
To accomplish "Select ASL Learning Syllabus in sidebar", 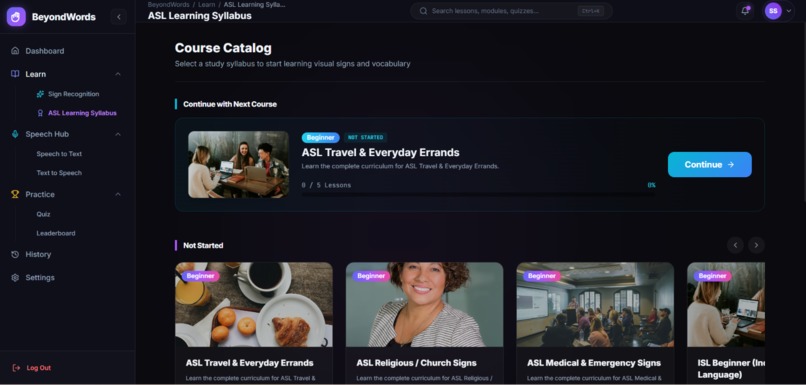I will [82, 113].
